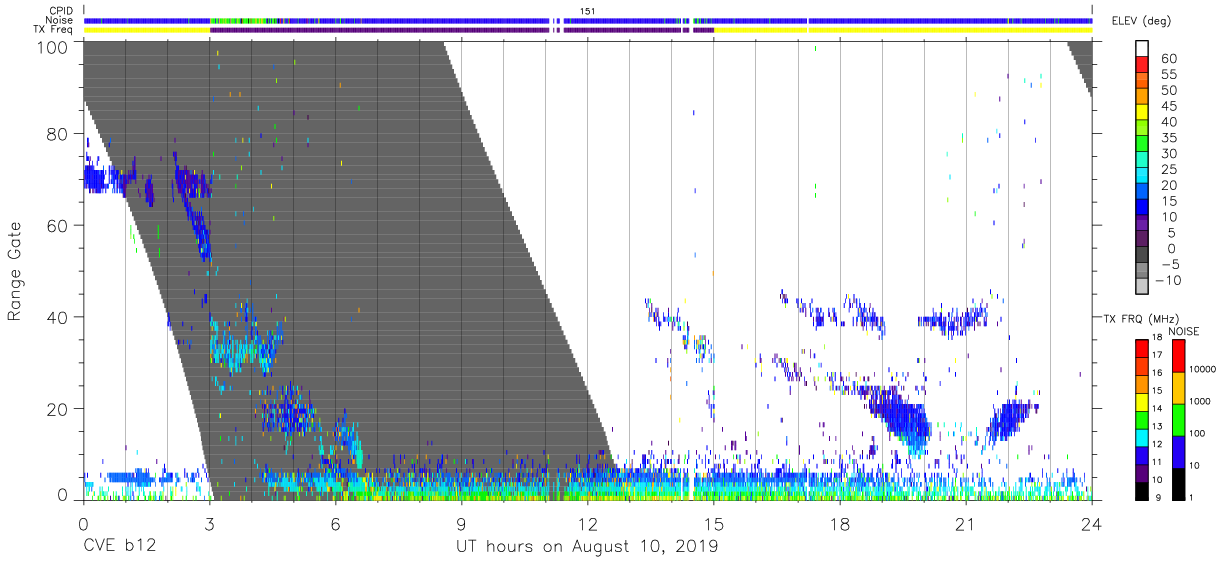Click the ELEV bar label '25'
The width and height of the screenshot is (1228, 567).
pyautogui.click(x=1169, y=170)
